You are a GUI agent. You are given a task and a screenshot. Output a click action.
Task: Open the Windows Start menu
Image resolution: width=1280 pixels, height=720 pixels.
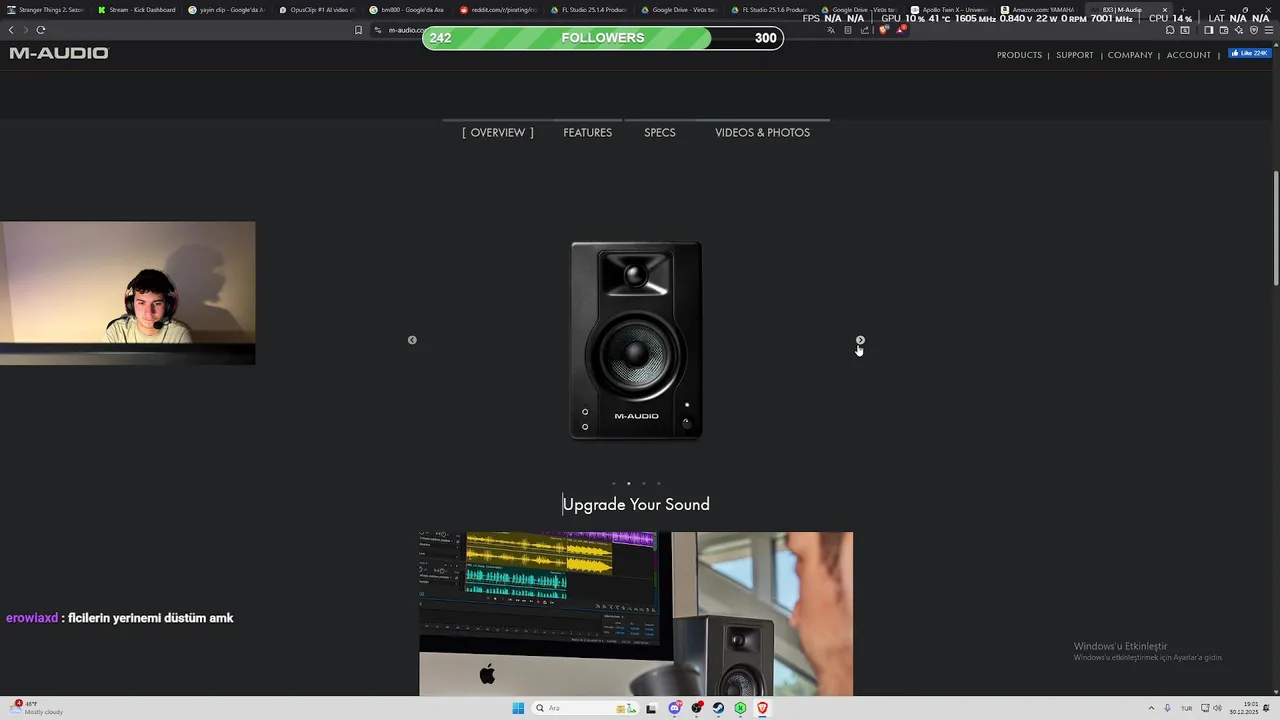pyautogui.click(x=518, y=708)
